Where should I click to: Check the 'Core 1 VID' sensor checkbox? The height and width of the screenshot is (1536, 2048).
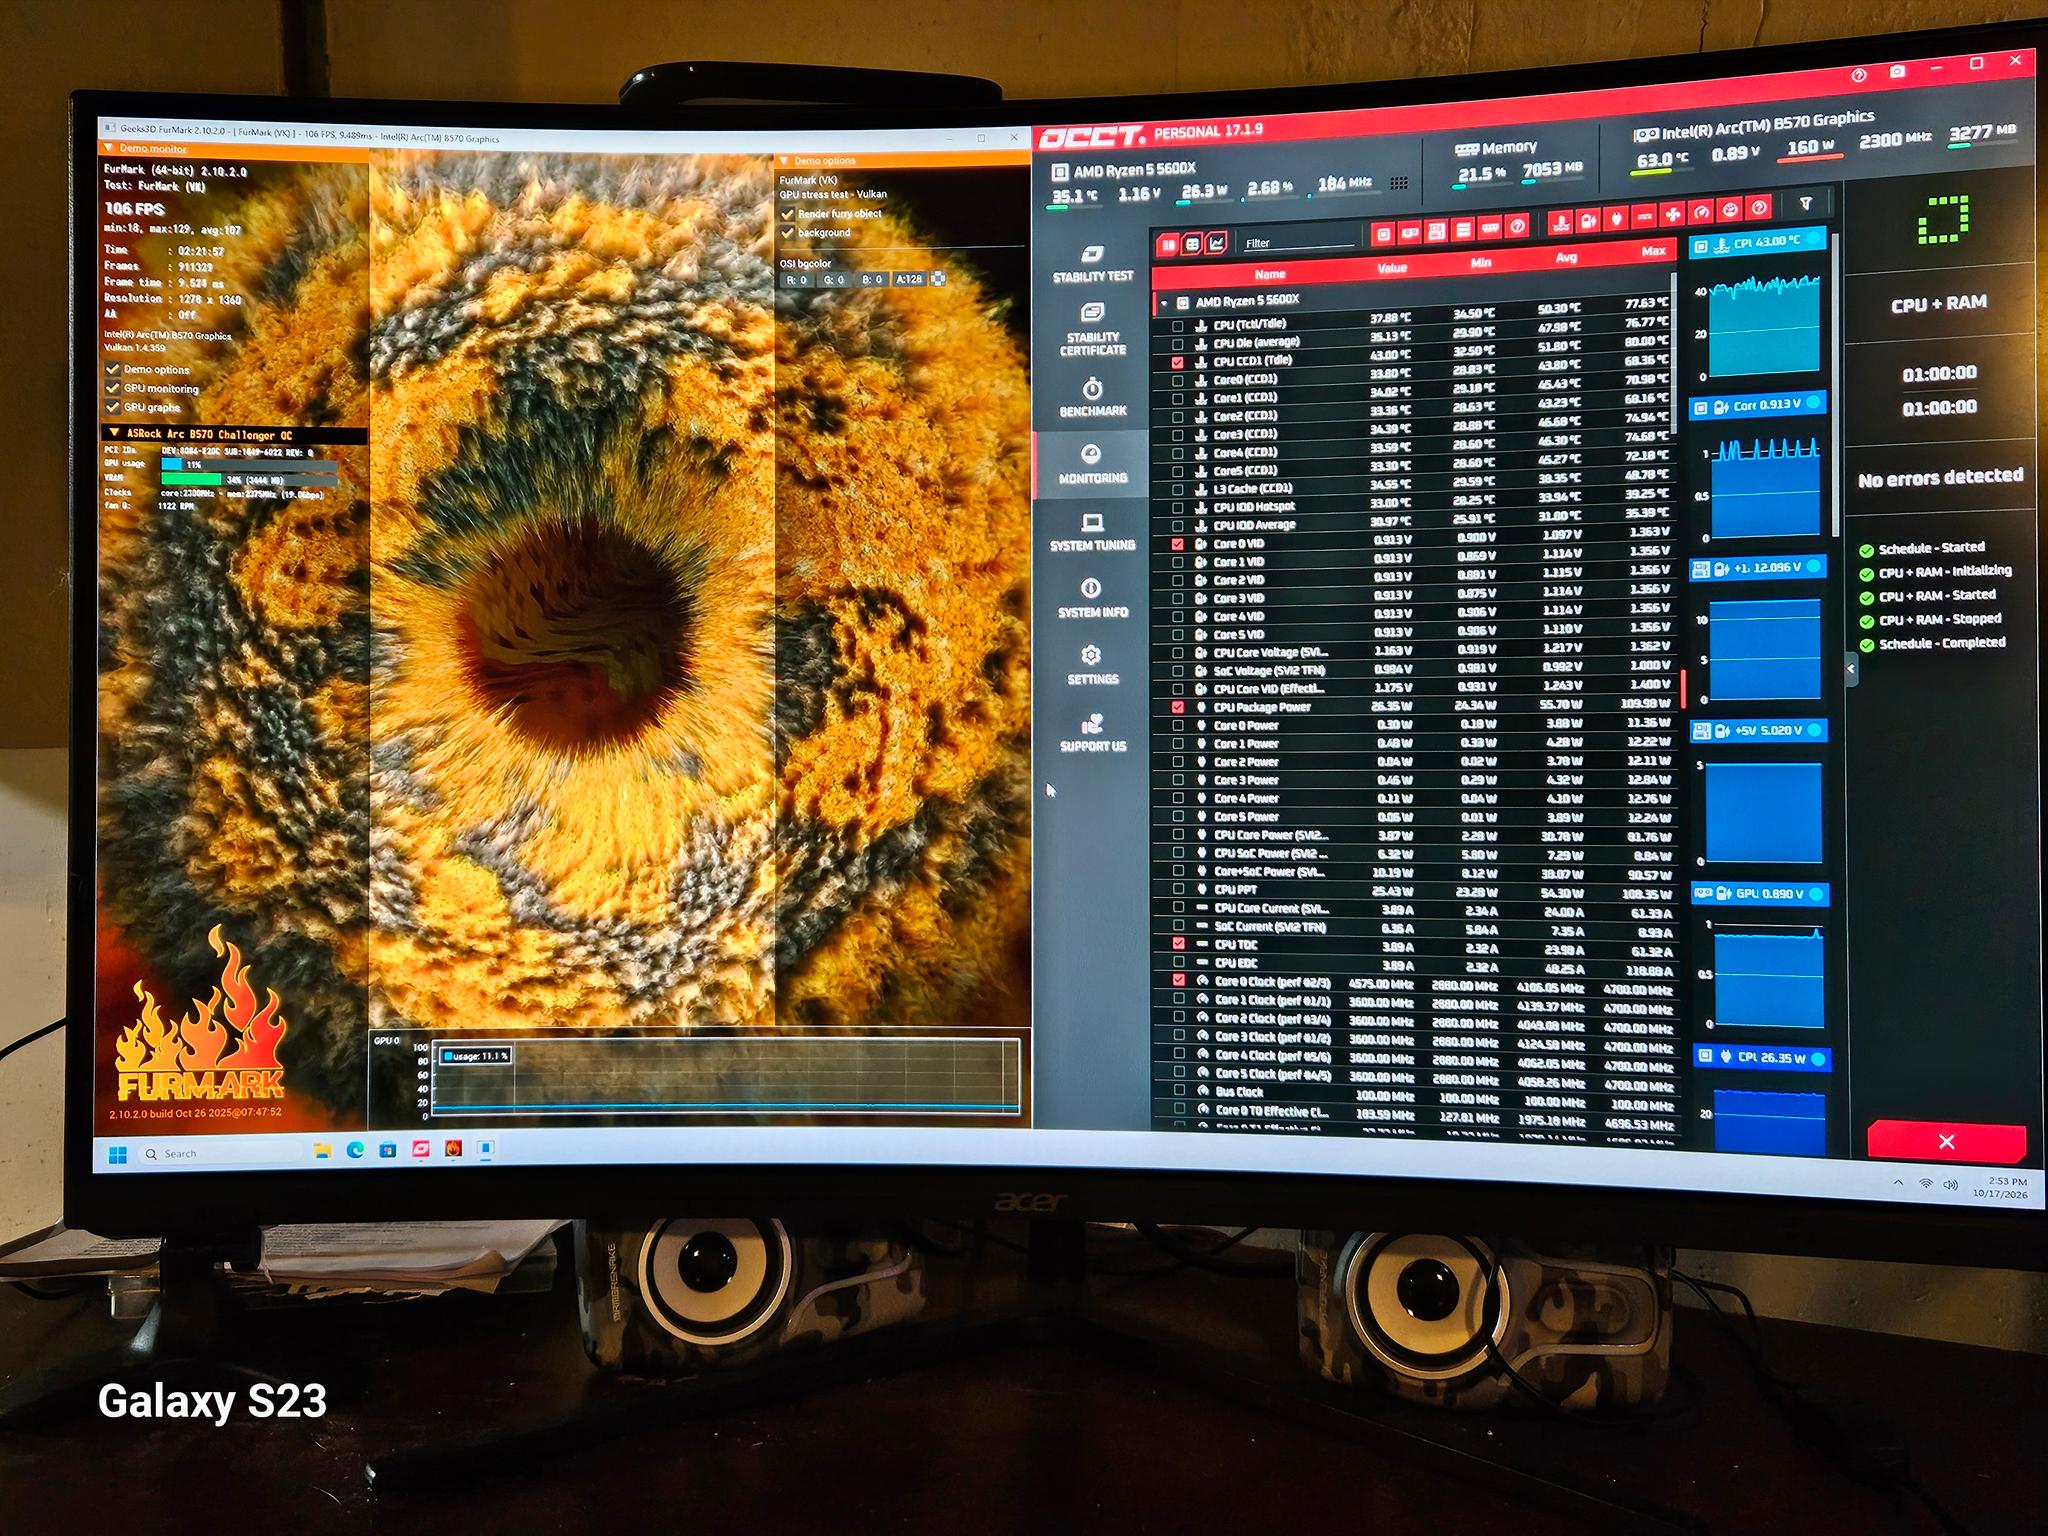(1177, 562)
